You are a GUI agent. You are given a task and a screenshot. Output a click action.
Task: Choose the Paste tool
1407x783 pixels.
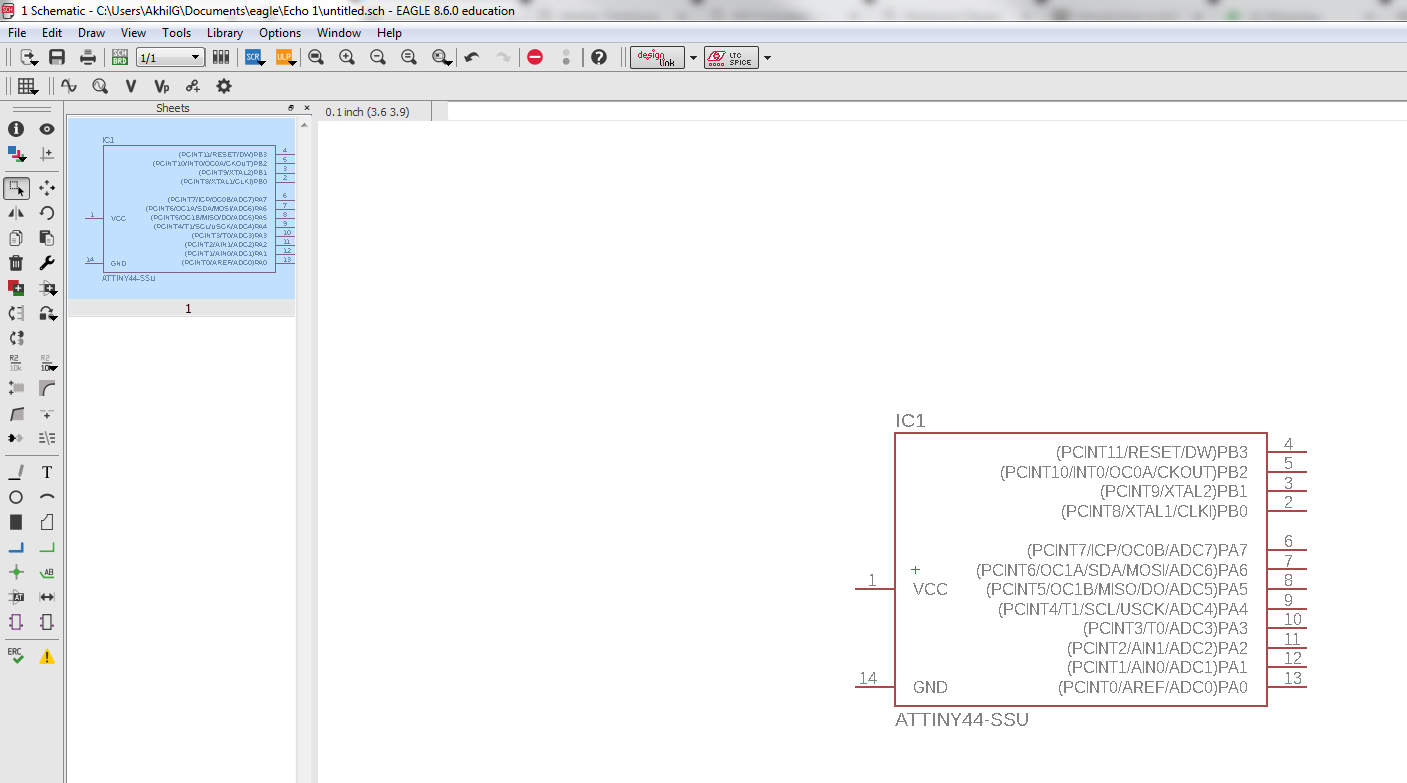[x=46, y=237]
